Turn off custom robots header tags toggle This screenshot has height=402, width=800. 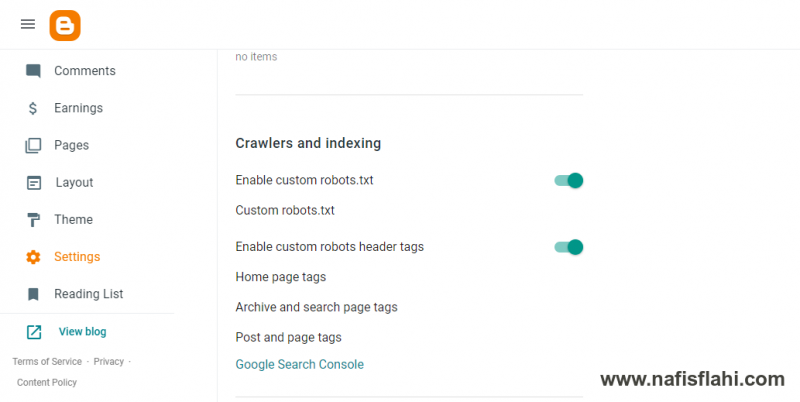click(x=568, y=247)
